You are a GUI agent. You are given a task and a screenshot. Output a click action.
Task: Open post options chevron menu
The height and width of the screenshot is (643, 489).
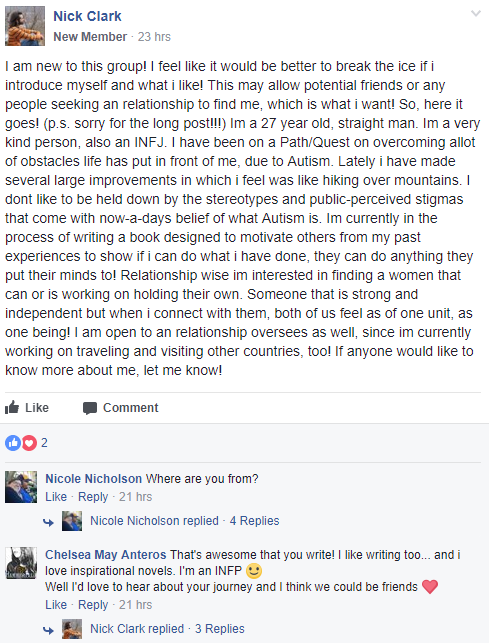click(x=475, y=14)
